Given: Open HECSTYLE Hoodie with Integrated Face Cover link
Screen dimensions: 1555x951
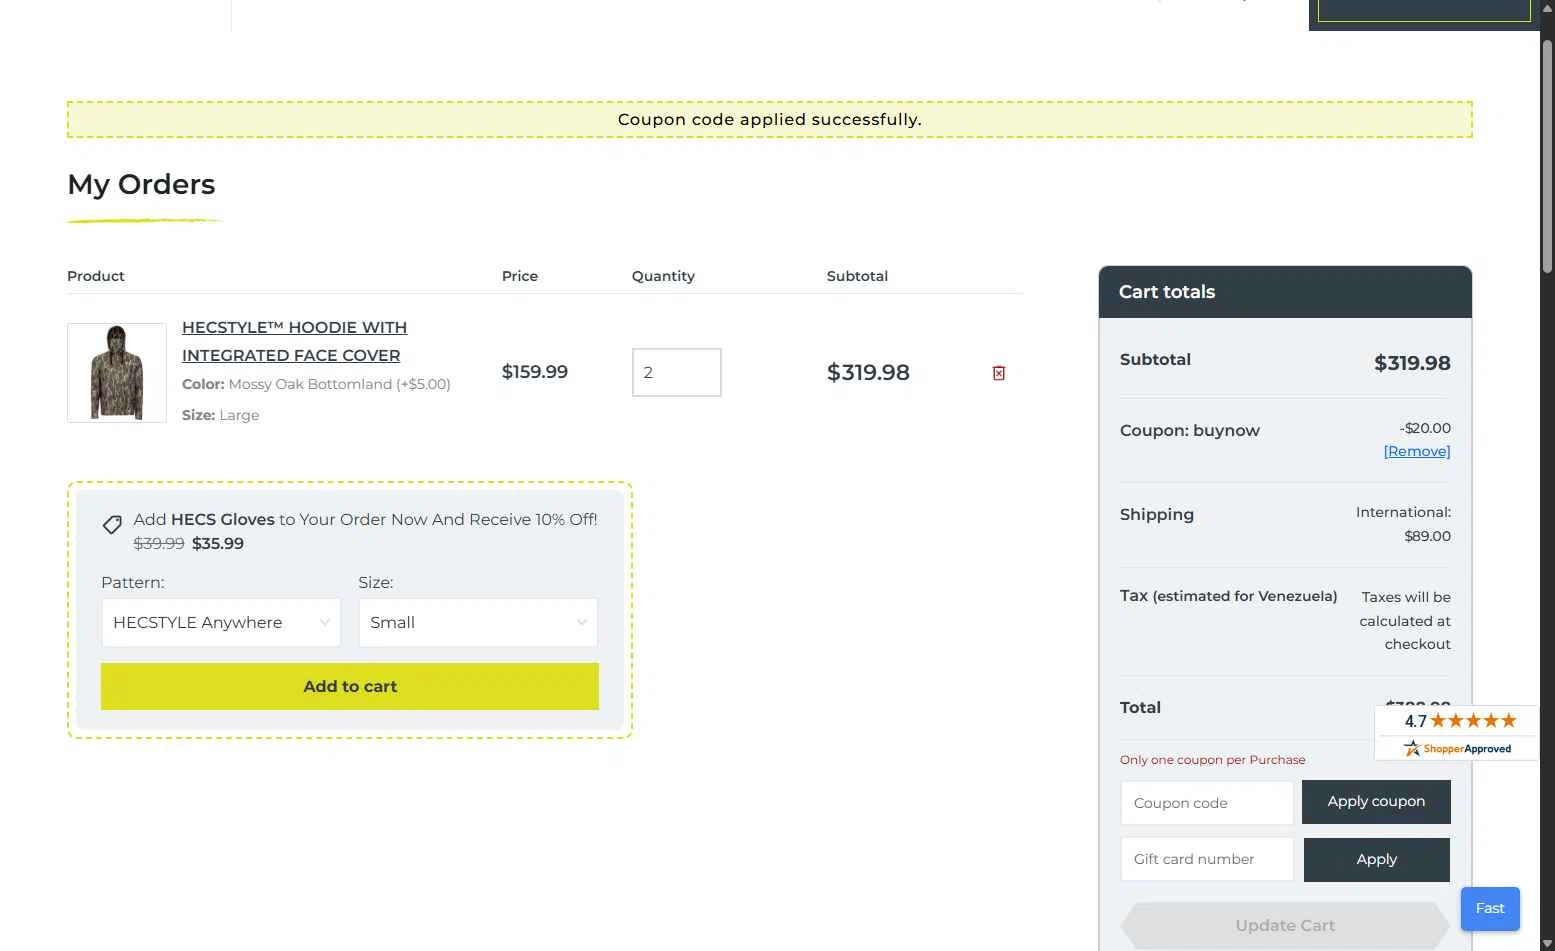Looking at the screenshot, I should click(x=294, y=341).
